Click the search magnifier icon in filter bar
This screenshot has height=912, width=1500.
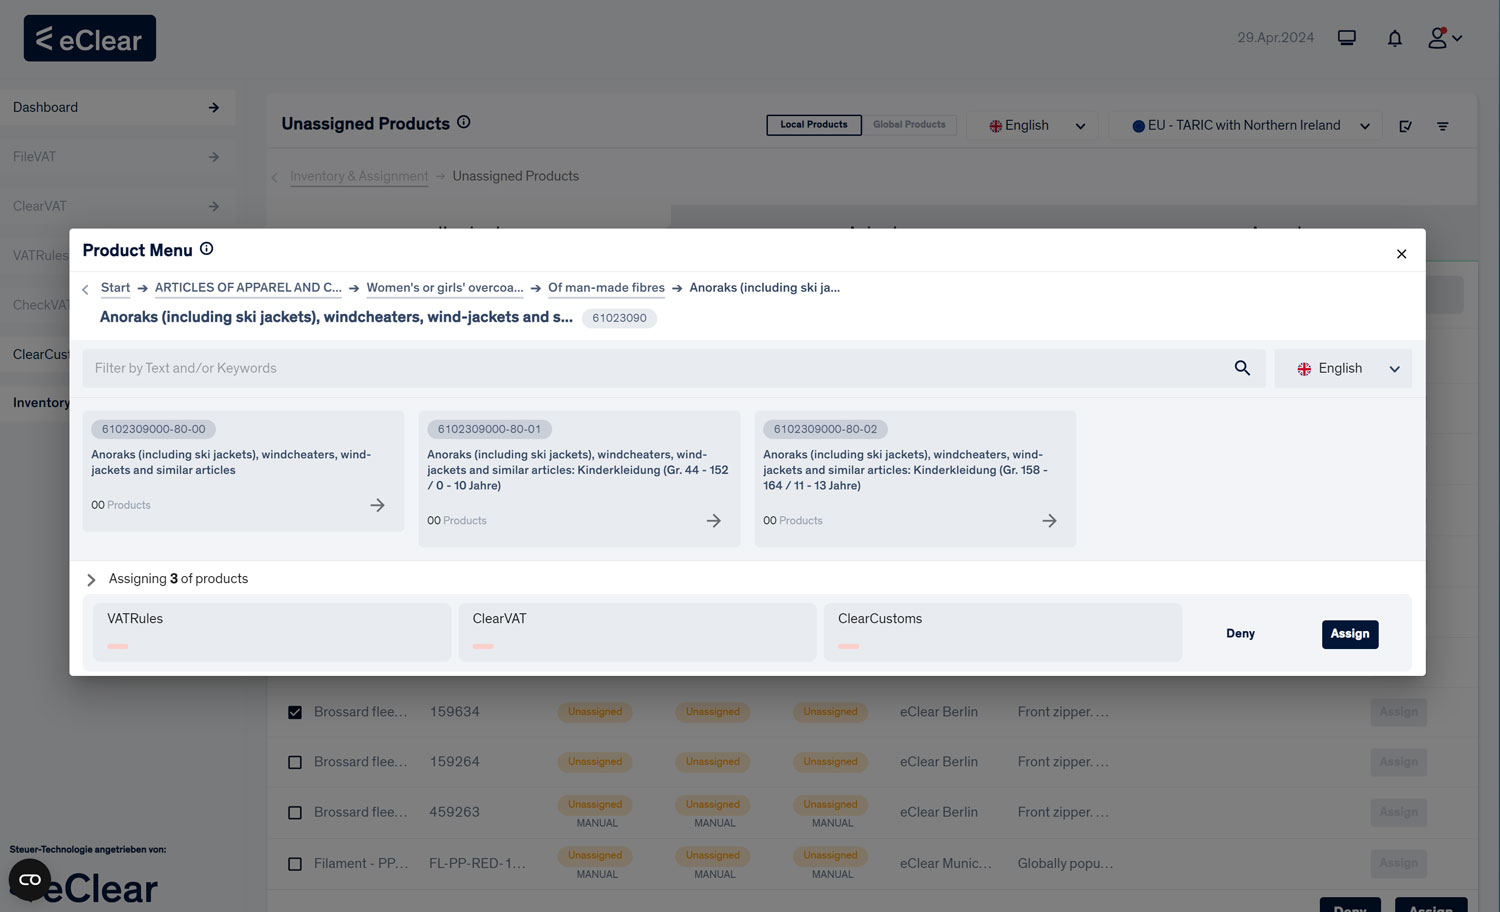tap(1242, 368)
